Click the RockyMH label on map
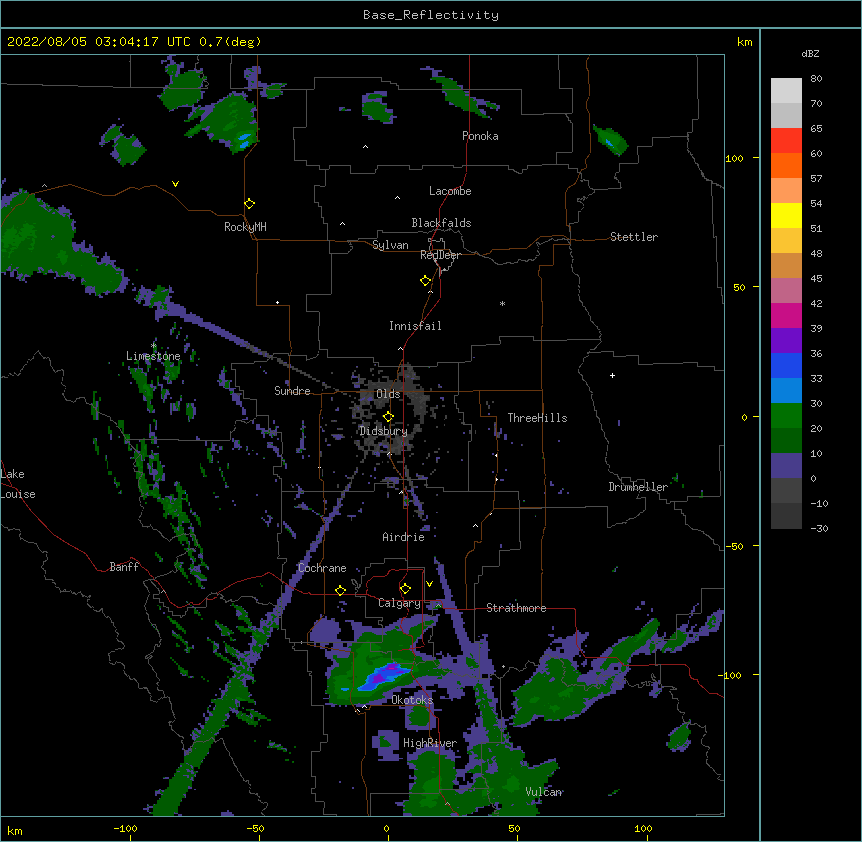This screenshot has height=842, width=862. (245, 227)
